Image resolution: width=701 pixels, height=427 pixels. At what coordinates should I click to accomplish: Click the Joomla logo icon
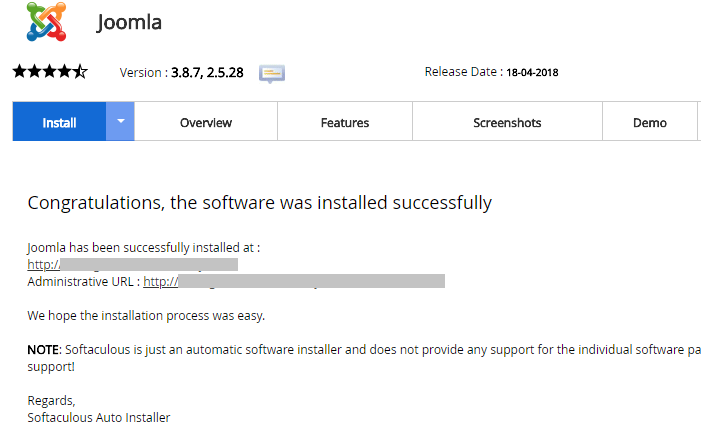tap(46, 21)
